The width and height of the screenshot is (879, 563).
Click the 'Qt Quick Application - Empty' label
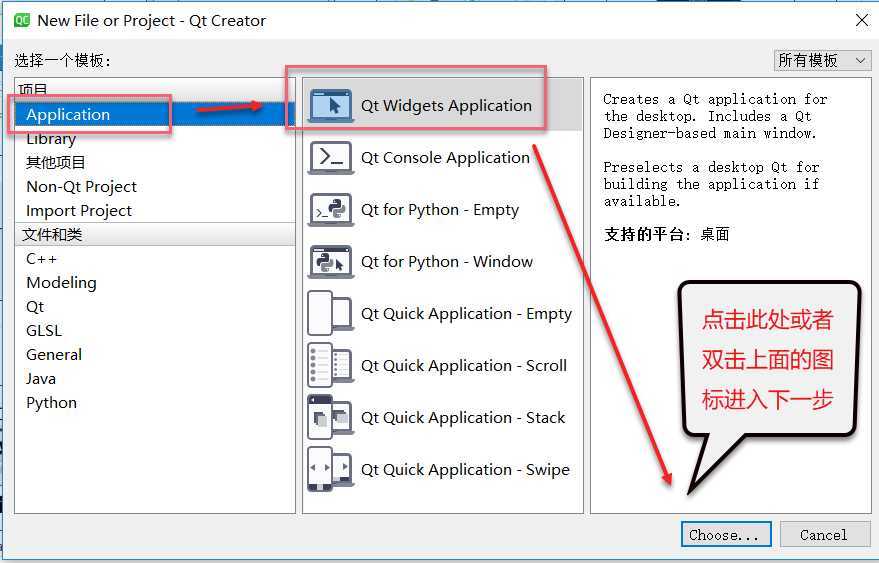coord(466,314)
